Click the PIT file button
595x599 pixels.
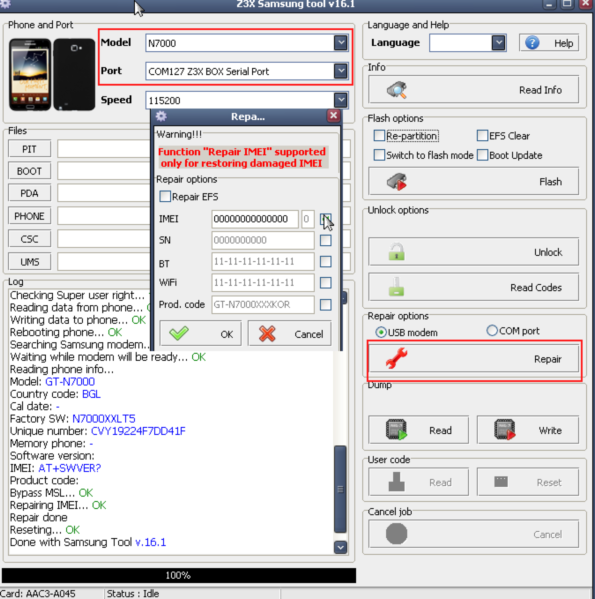coord(29,149)
